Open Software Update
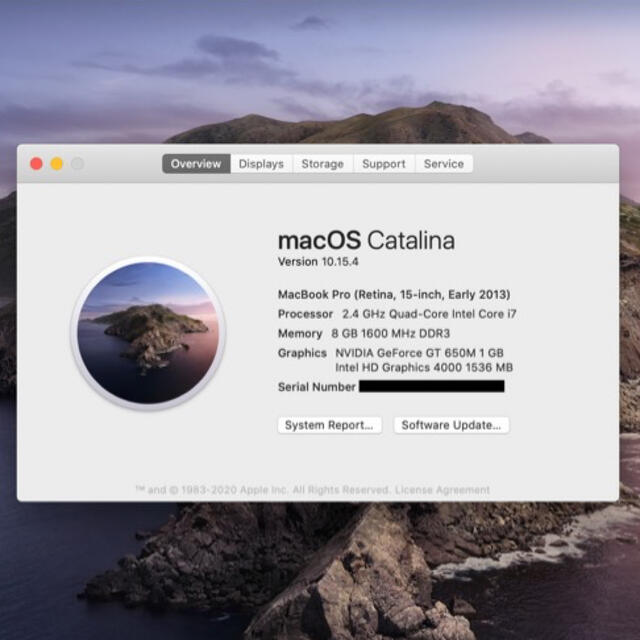This screenshot has width=640, height=640. [451, 425]
